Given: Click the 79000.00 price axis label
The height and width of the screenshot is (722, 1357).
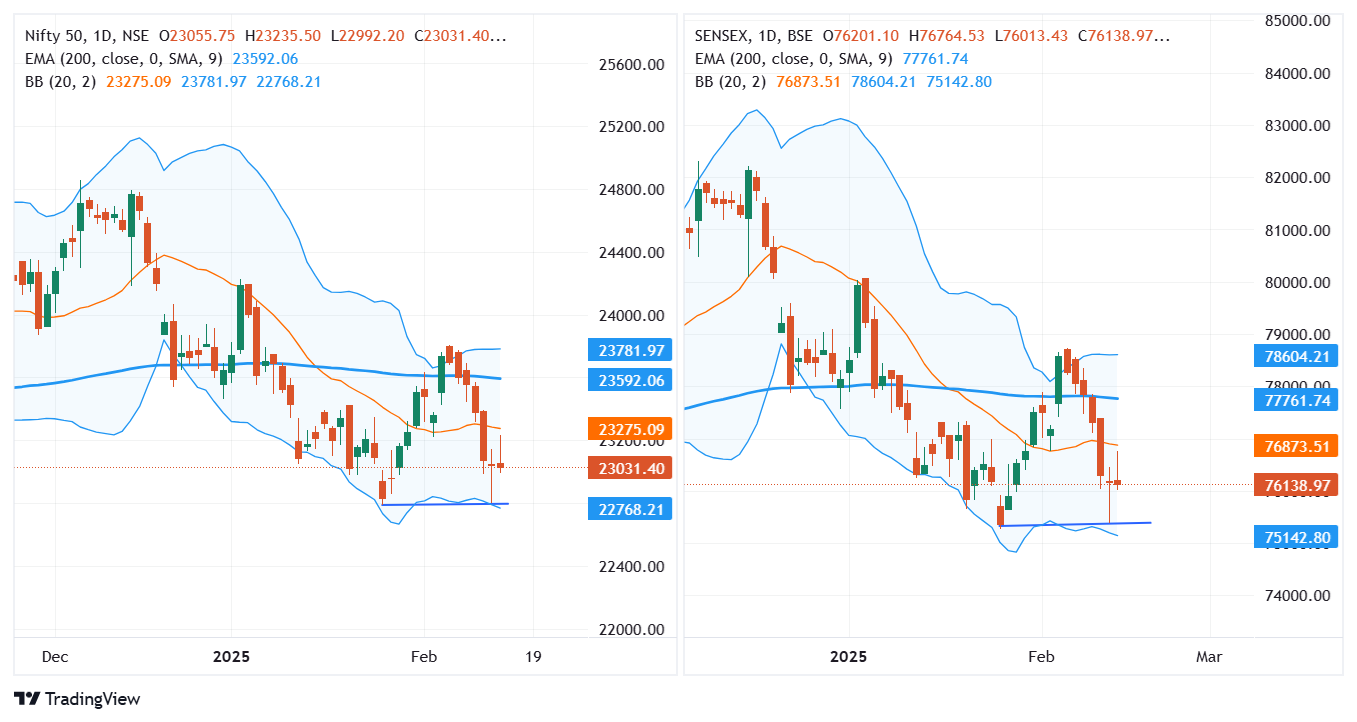Looking at the screenshot, I should click(1297, 335).
